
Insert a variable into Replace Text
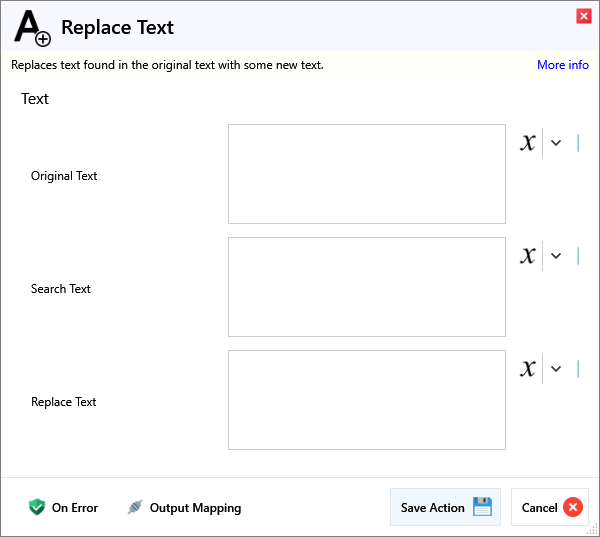(528, 369)
